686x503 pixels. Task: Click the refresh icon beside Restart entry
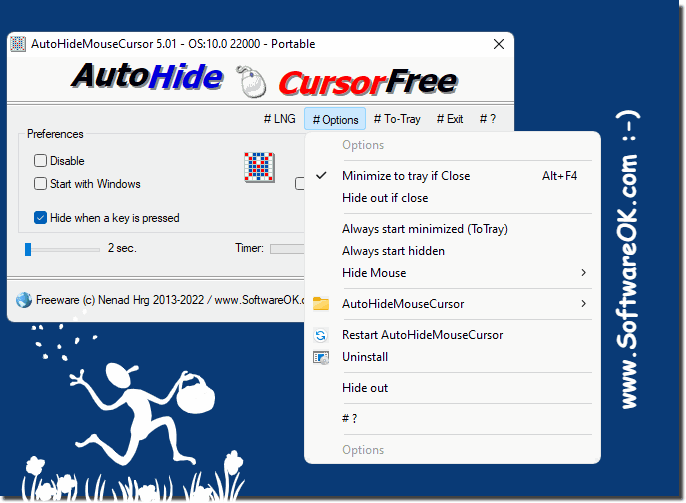click(321, 335)
